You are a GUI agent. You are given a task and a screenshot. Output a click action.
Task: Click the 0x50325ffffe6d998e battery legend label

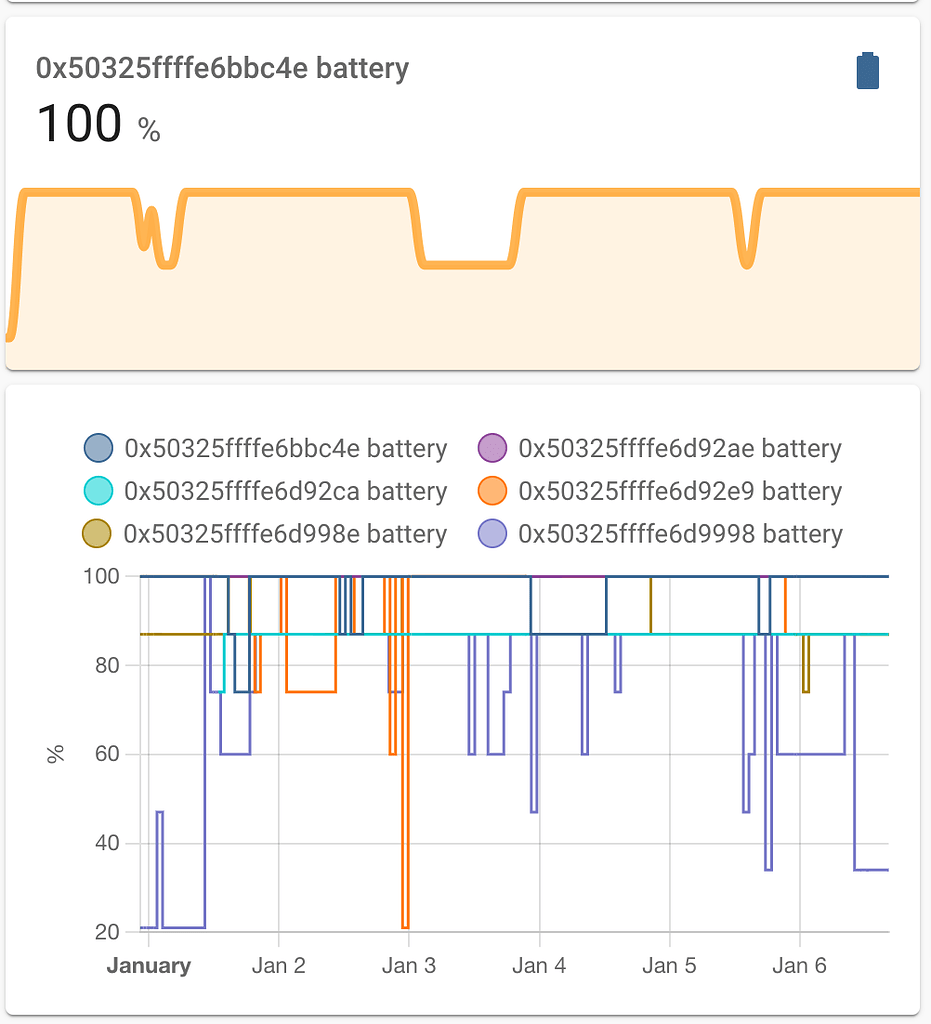[285, 534]
